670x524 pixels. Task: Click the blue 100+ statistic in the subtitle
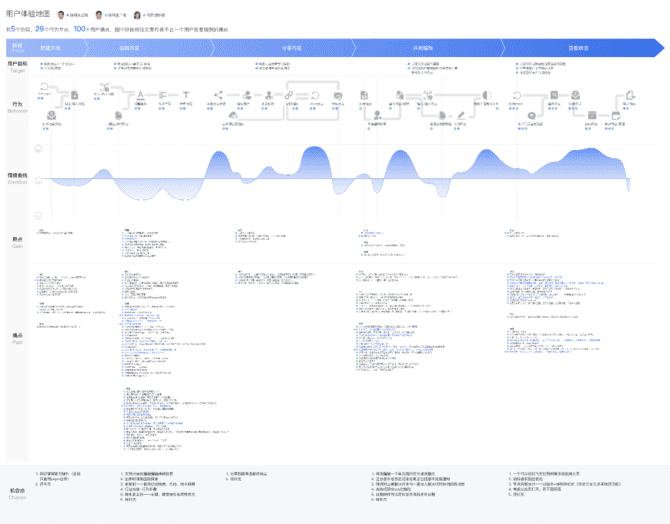[81, 29]
